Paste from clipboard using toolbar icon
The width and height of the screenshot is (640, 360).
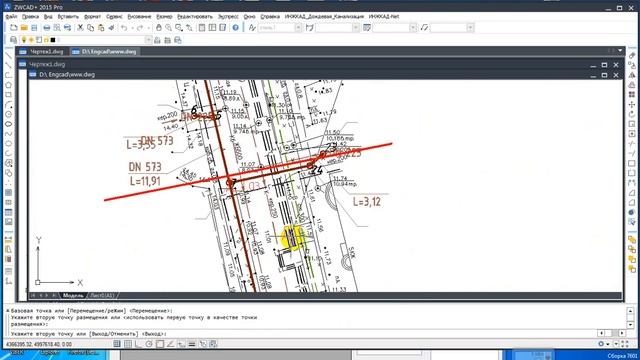pos(101,28)
